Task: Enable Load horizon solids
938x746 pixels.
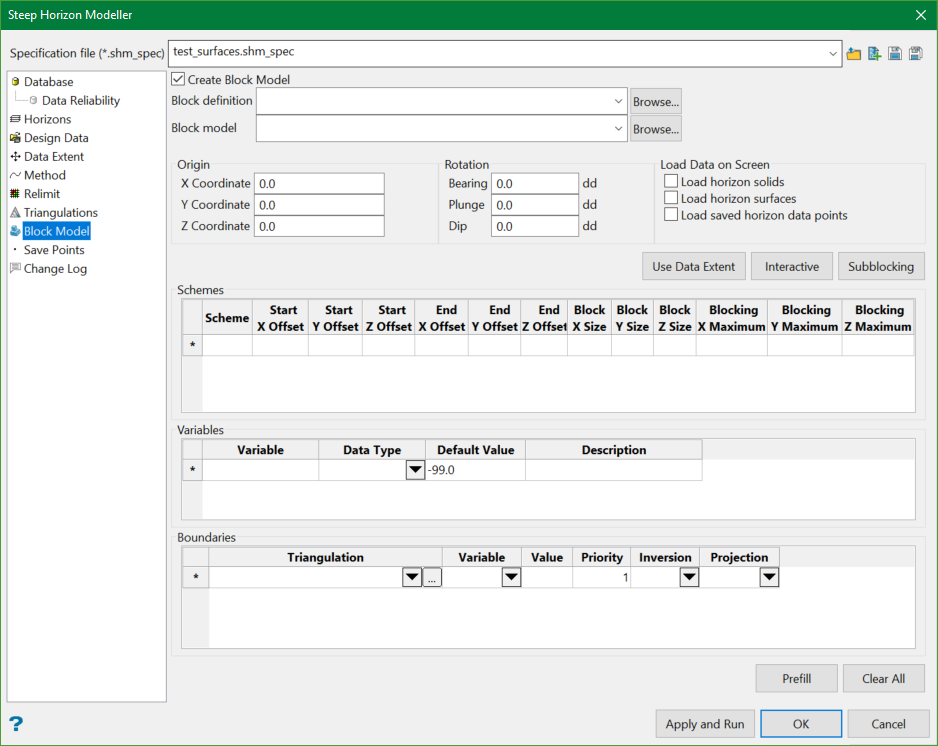Action: point(671,182)
